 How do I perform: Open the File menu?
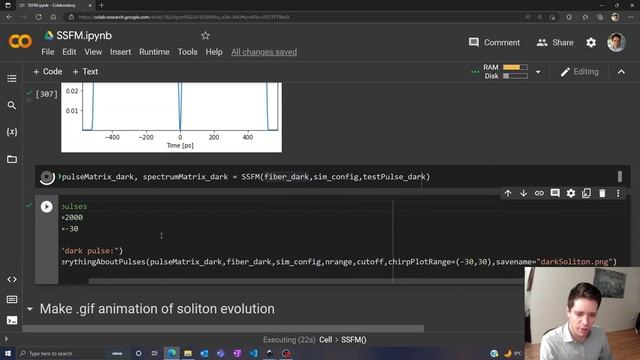[x=48, y=52]
